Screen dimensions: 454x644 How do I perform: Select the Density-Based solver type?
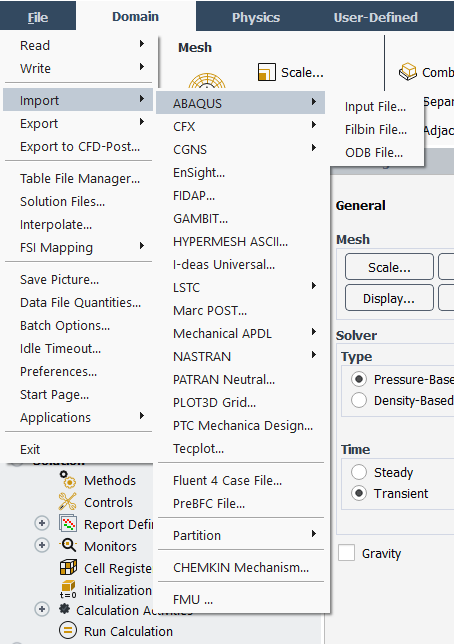point(359,400)
